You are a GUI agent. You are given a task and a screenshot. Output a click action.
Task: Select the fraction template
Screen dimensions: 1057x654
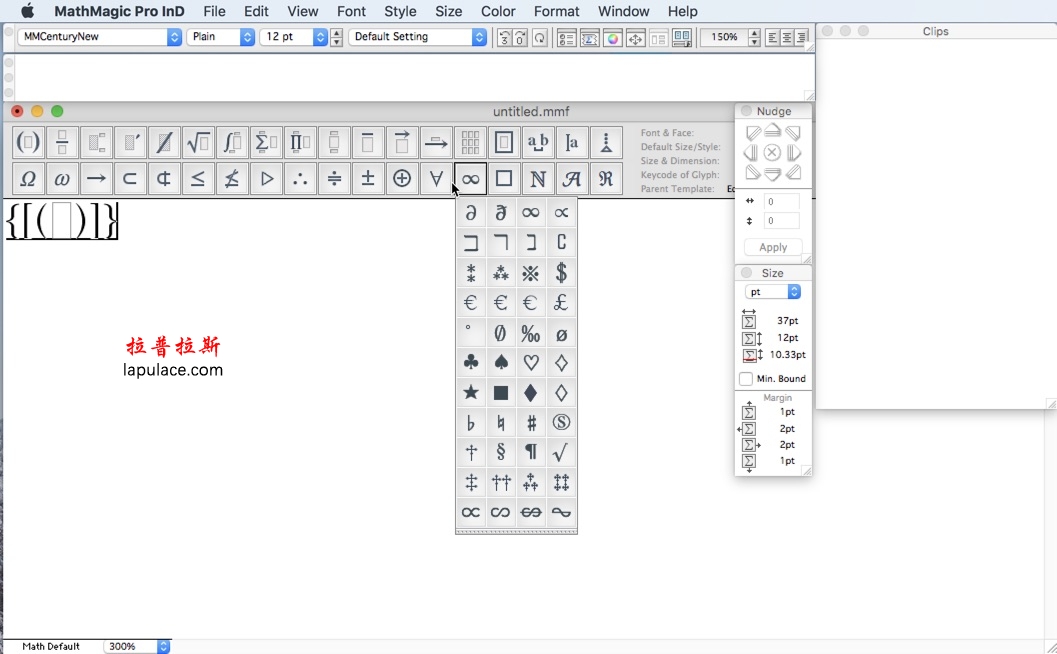62,142
